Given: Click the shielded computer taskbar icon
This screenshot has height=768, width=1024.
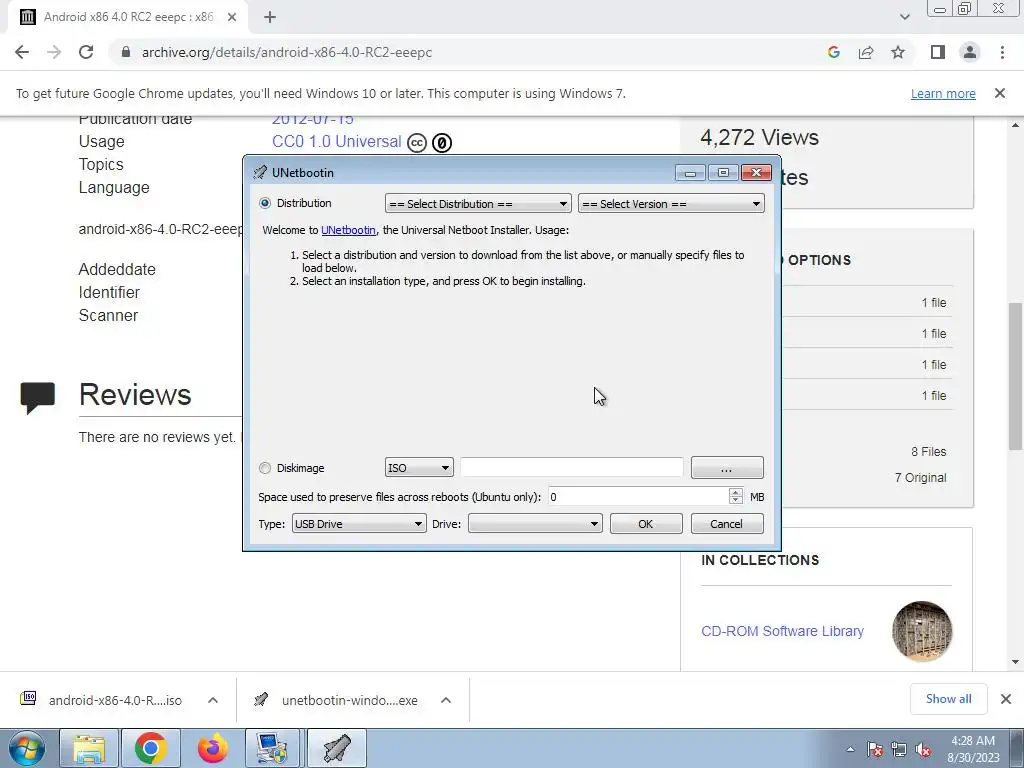Looking at the screenshot, I should pyautogui.click(x=273, y=748).
